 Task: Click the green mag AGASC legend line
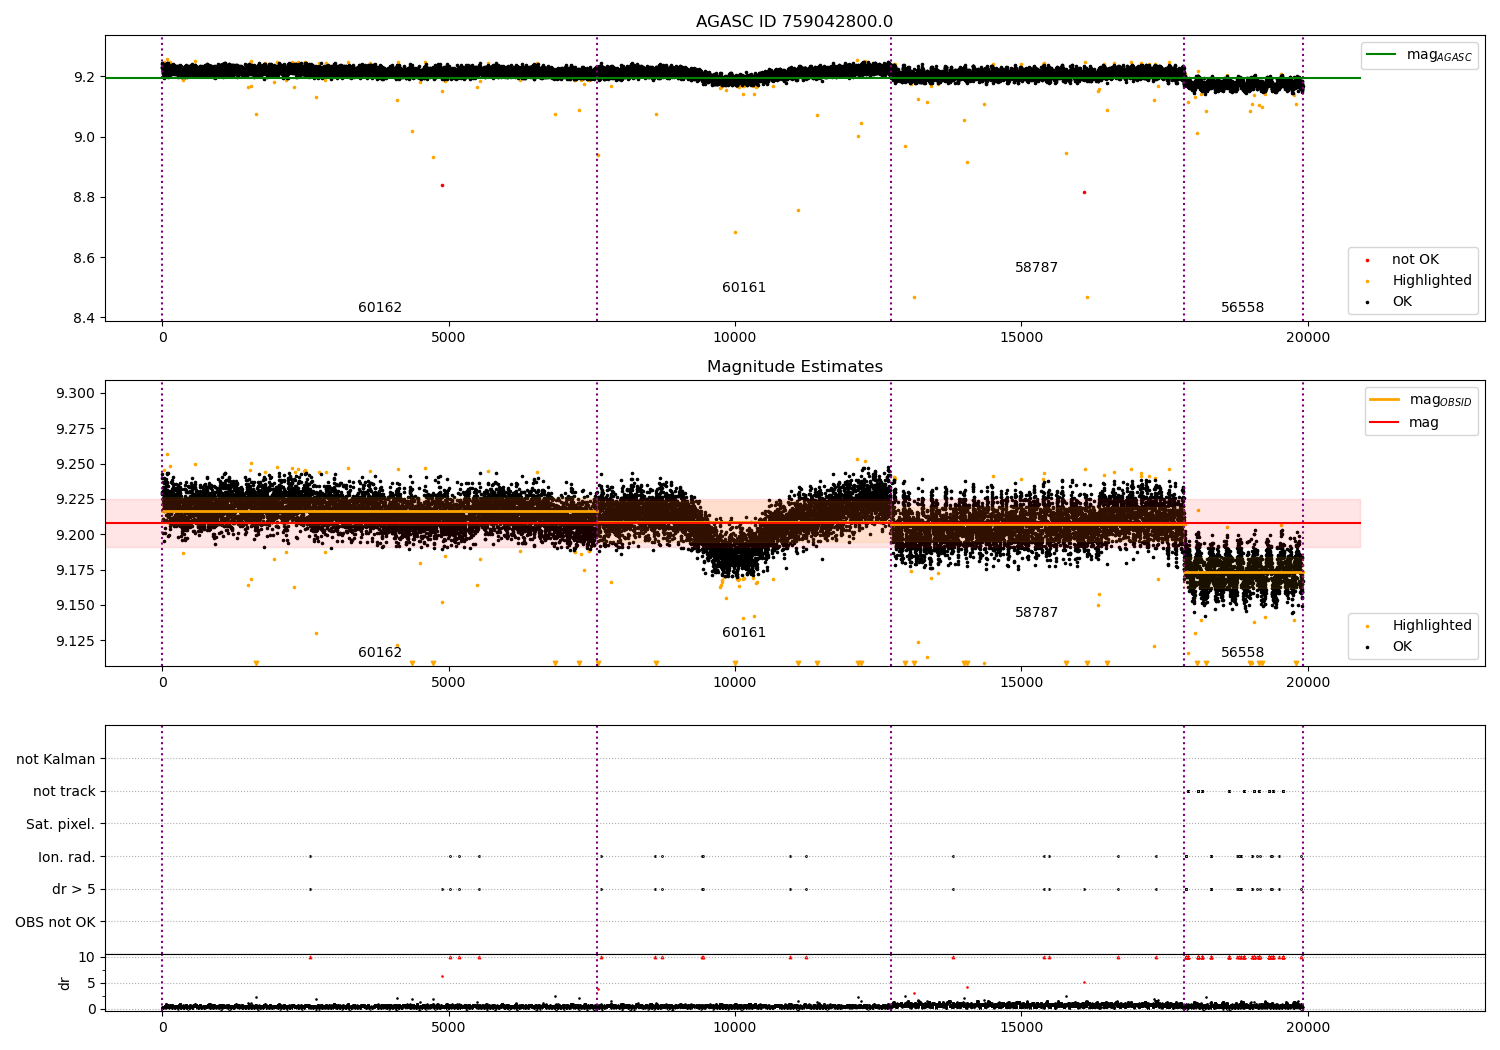(1381, 55)
